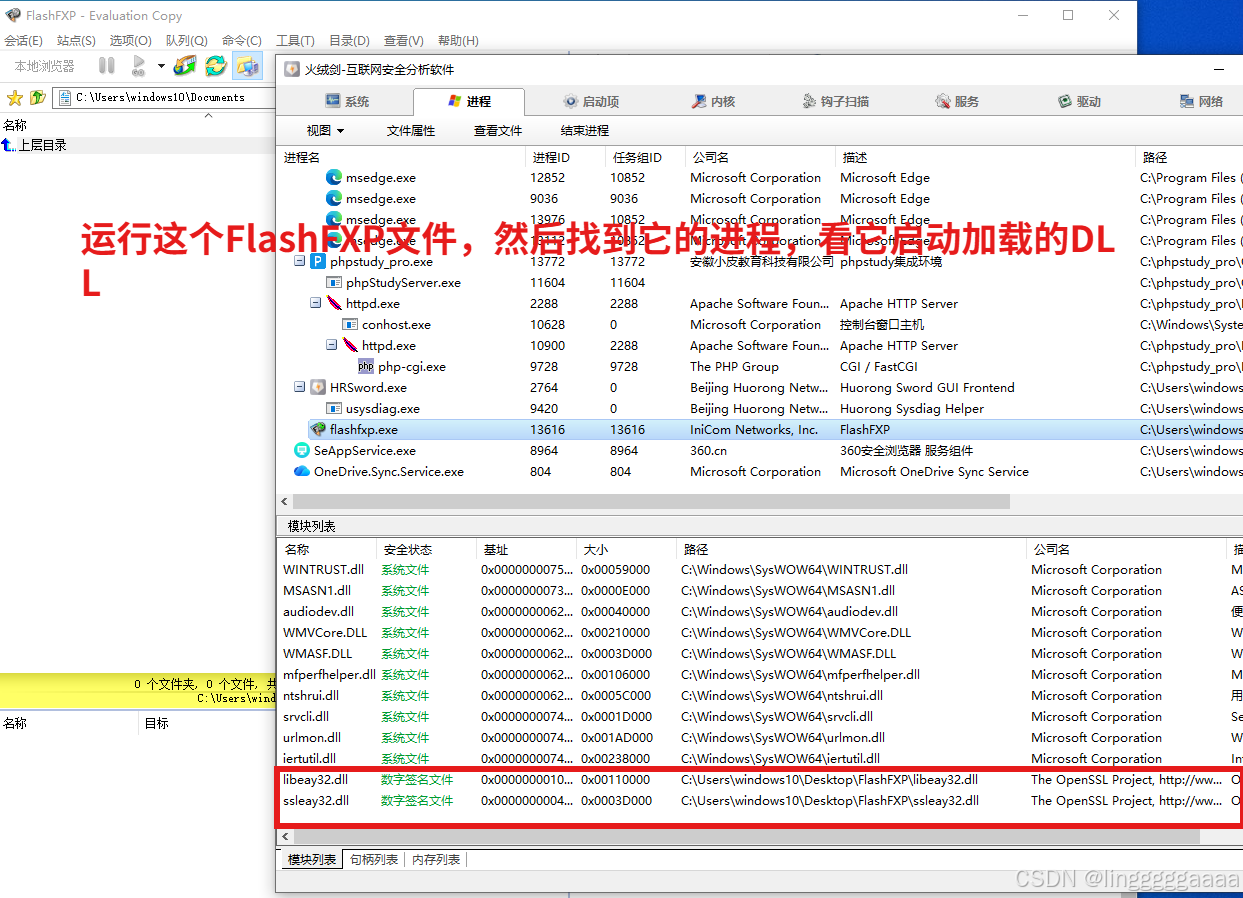
Task: Click the phpstudy_pro.exe blue P icon
Action: point(318,261)
